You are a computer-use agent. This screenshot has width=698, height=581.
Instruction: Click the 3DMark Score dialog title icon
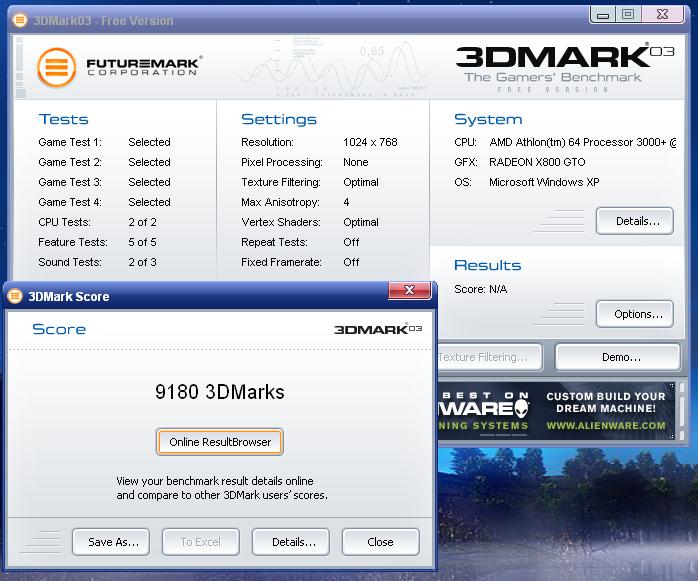[x=15, y=296]
